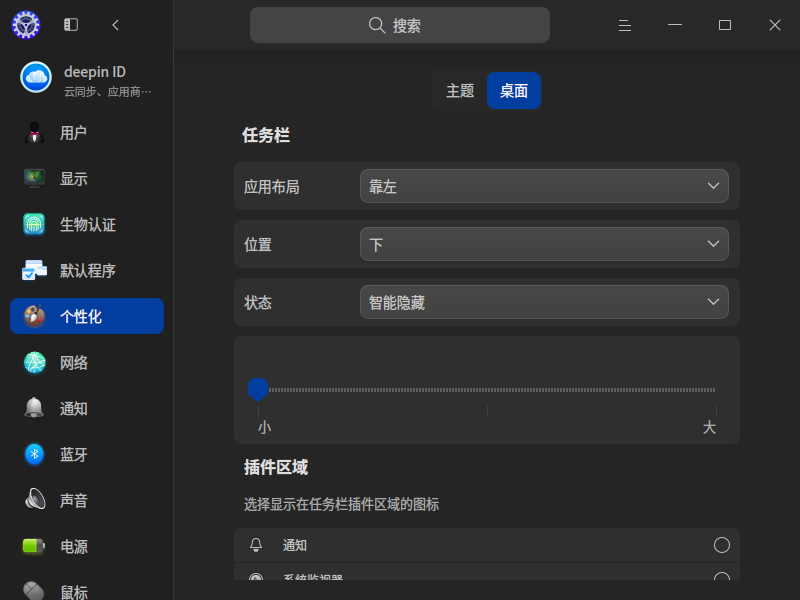Click the Default Programs (默认程序) icon
800x600 pixels.
[34, 270]
